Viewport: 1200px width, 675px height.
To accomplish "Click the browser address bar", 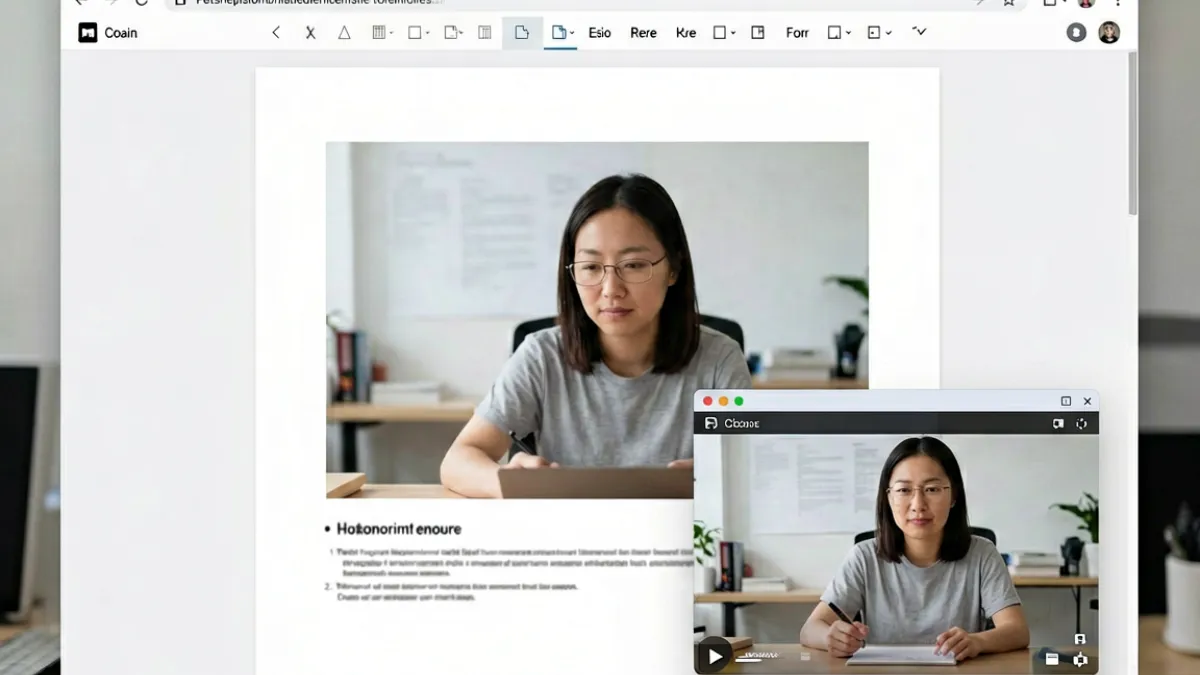I will click(595, 3).
